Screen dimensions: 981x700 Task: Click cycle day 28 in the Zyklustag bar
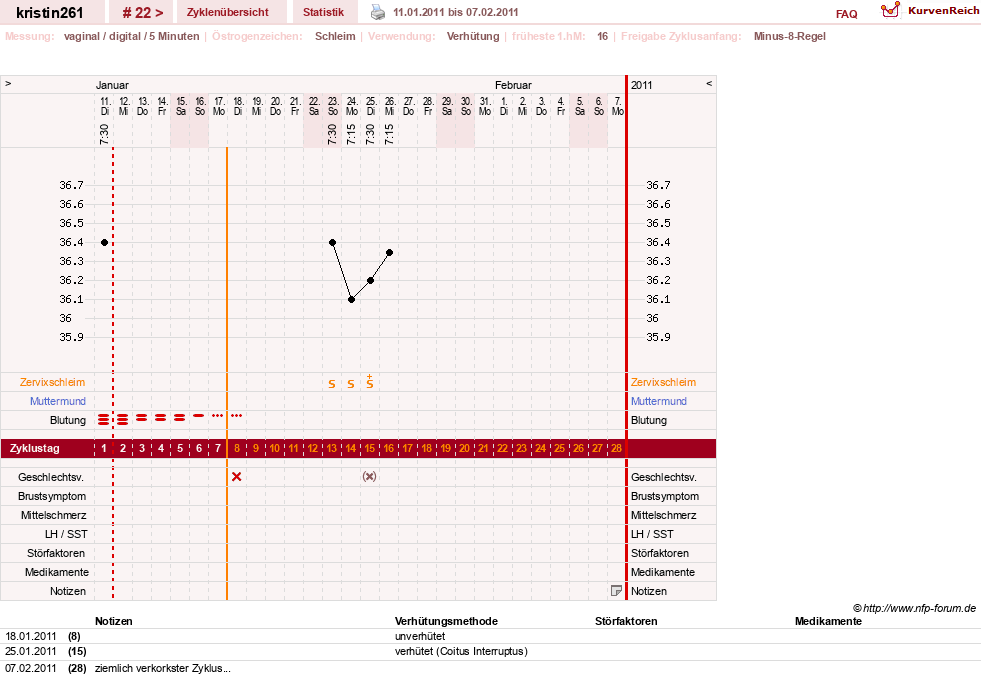click(616, 449)
